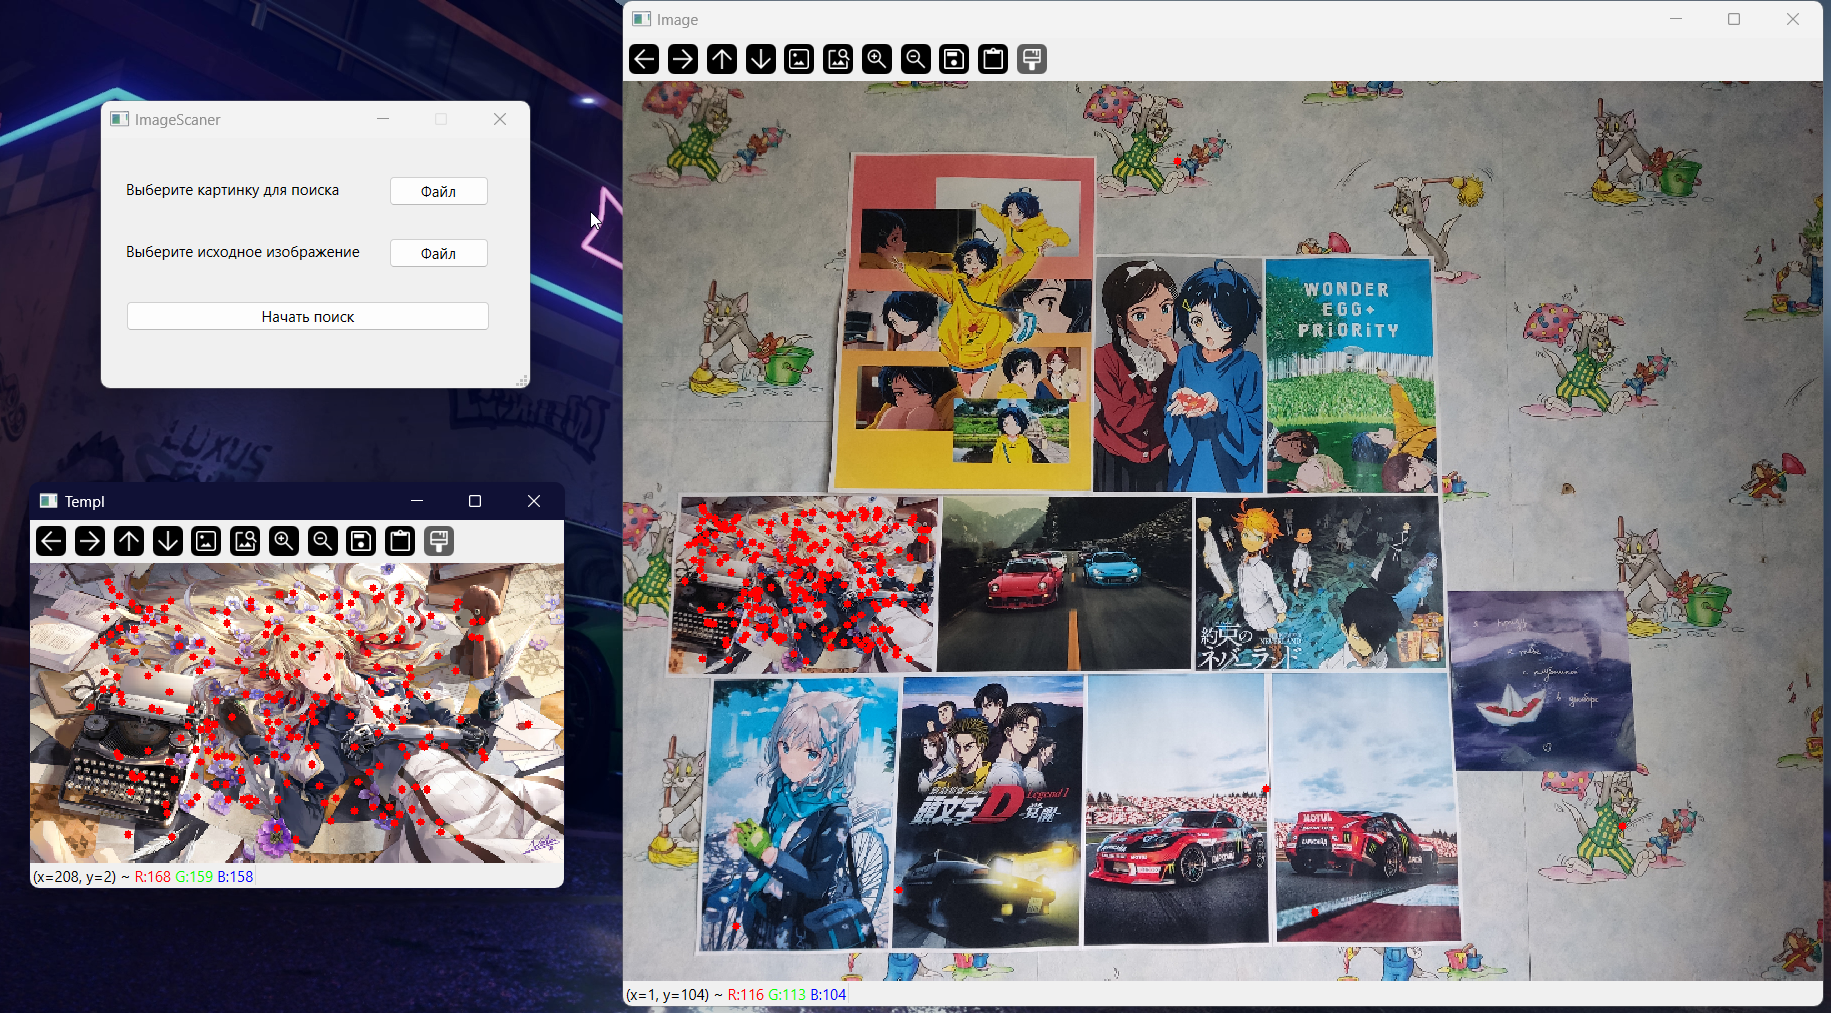Zoom in using Image window magnifier

pos(877,59)
